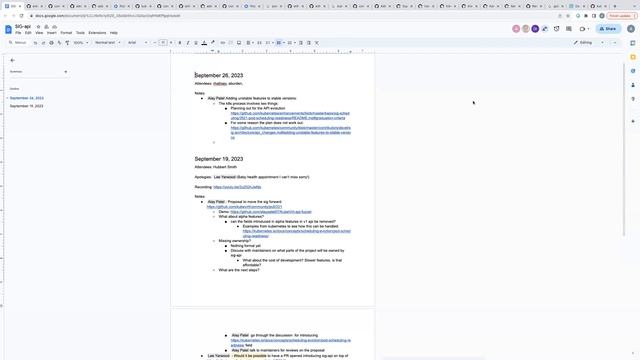Add a comment via toolbar icon
This screenshot has width=640, height=360.
coord(231,42)
